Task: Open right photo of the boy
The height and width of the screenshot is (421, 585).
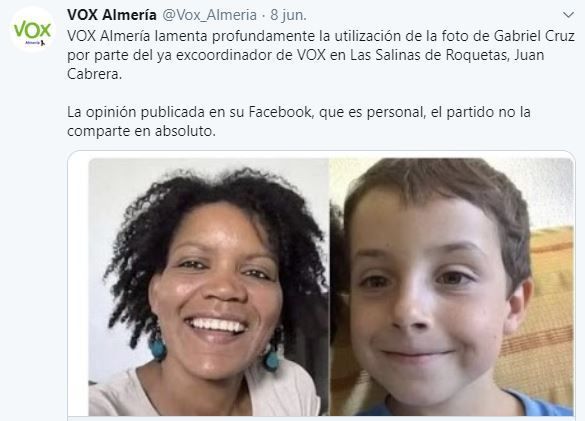Action: click(451, 287)
